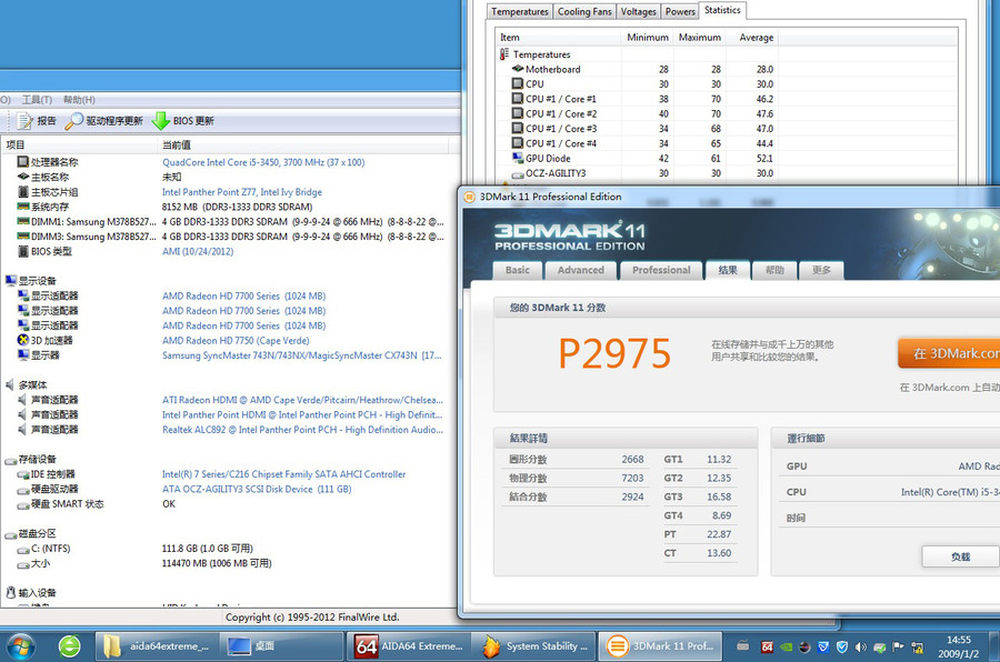Open the ATA OCZ-AGILITY3 SCSI Disk Device link
This screenshot has width=1000, height=662.
256,489
